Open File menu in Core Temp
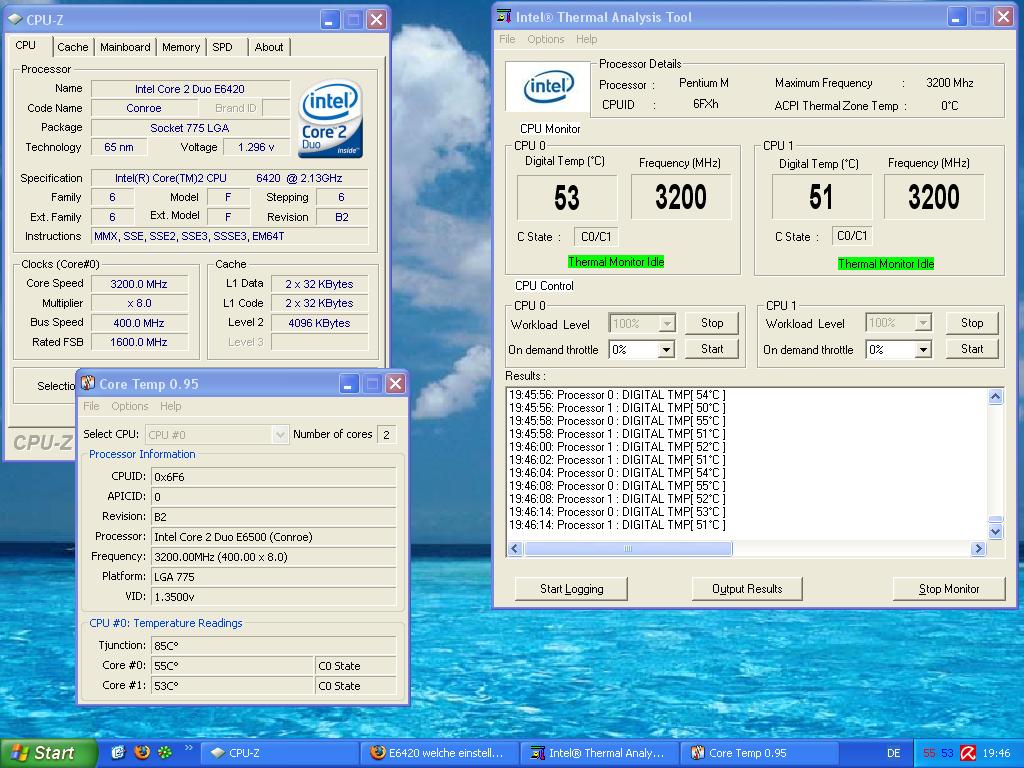Screen dimensions: 1024x768 point(91,406)
